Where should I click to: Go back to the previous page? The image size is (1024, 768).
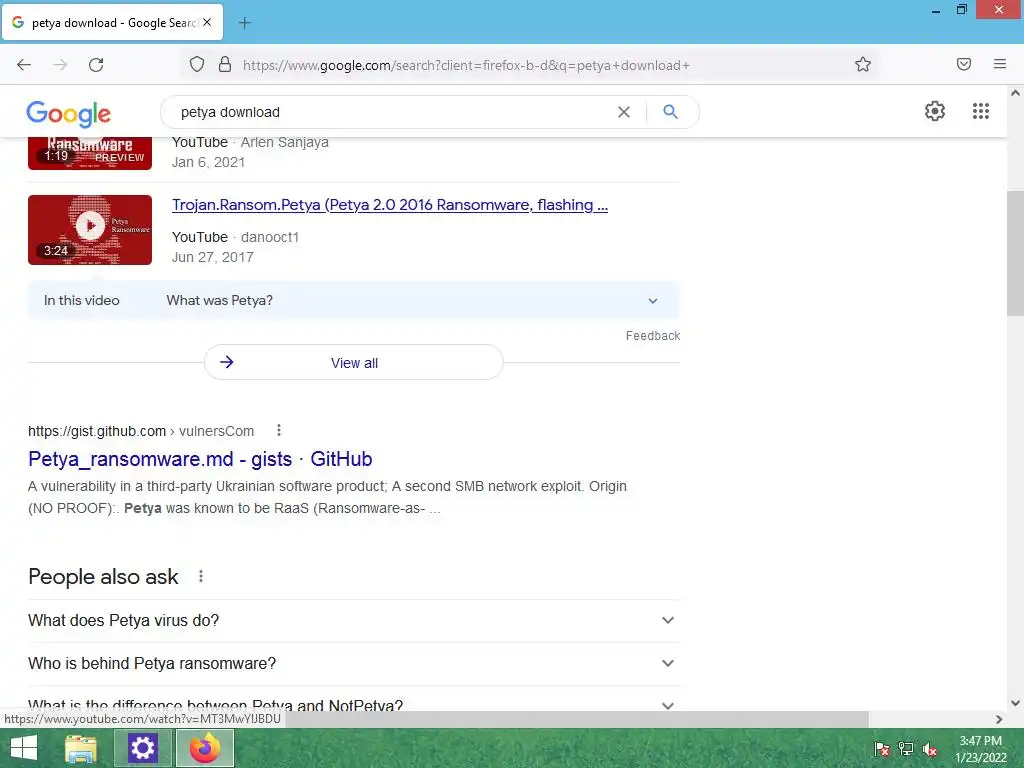(24, 65)
